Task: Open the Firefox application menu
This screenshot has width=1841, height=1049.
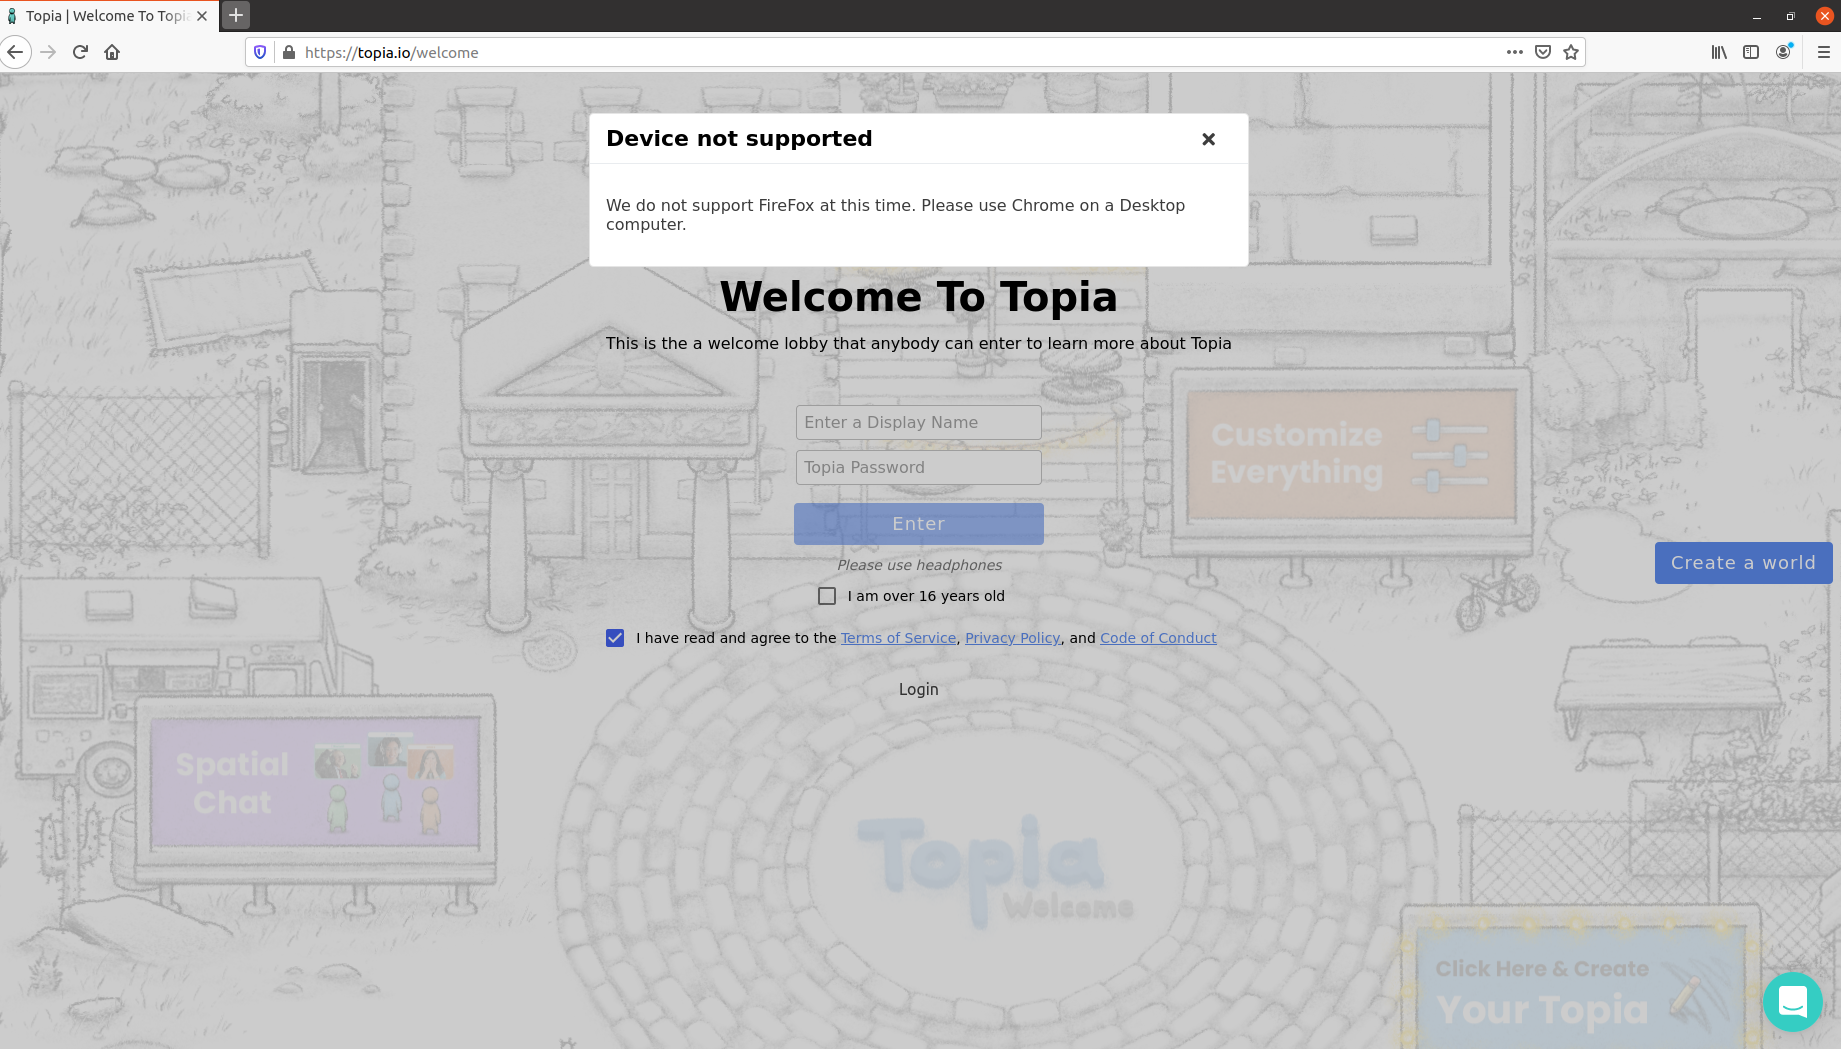Action: pyautogui.click(x=1822, y=52)
